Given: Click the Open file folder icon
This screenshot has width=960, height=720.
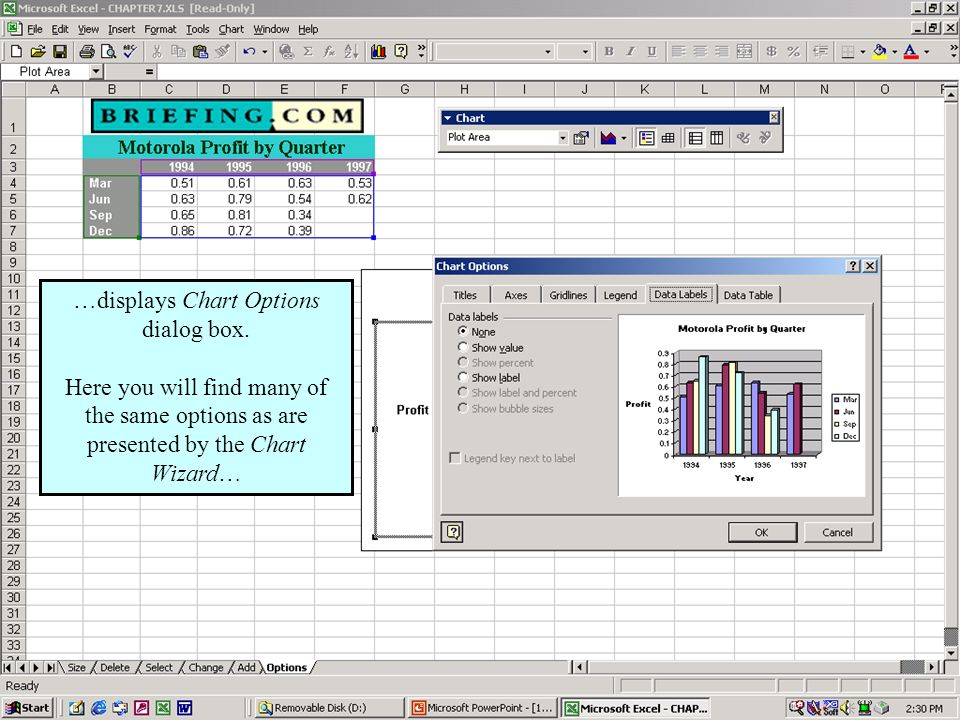Looking at the screenshot, I should click(38, 51).
